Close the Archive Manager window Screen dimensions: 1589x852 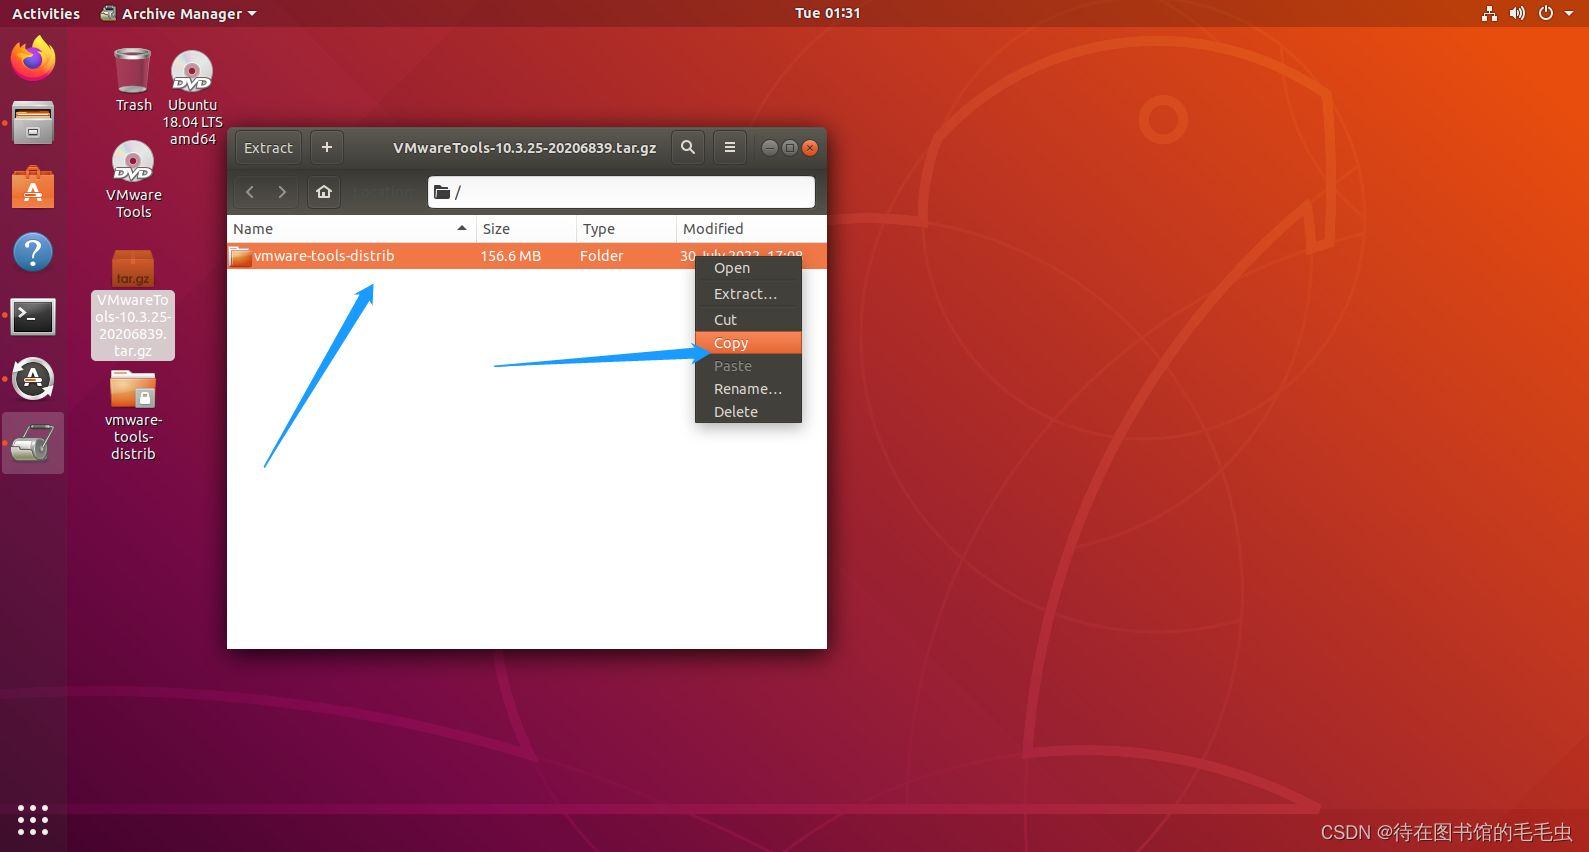tap(810, 148)
